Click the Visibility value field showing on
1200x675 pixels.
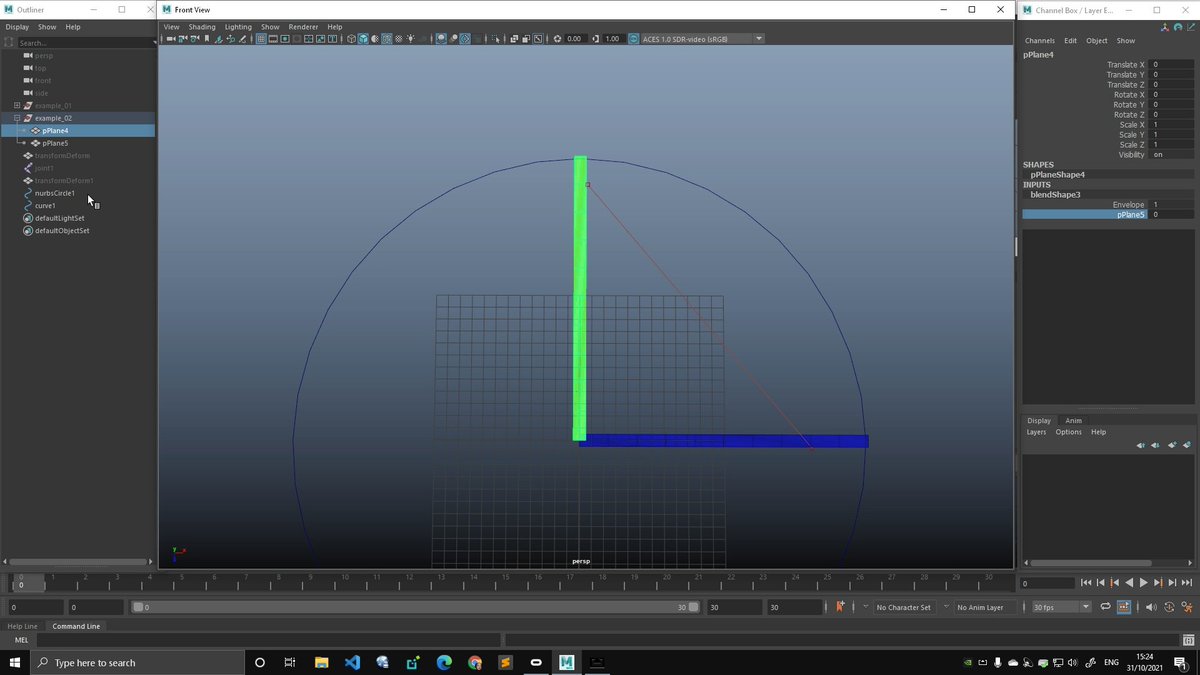pyautogui.click(x=1171, y=155)
